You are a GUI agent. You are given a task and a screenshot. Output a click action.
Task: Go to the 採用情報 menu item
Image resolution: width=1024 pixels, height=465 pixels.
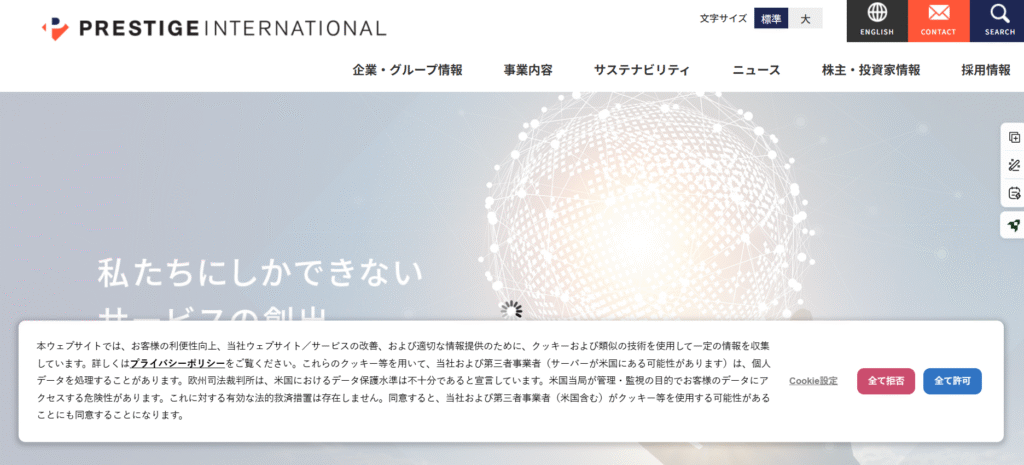[x=985, y=70]
